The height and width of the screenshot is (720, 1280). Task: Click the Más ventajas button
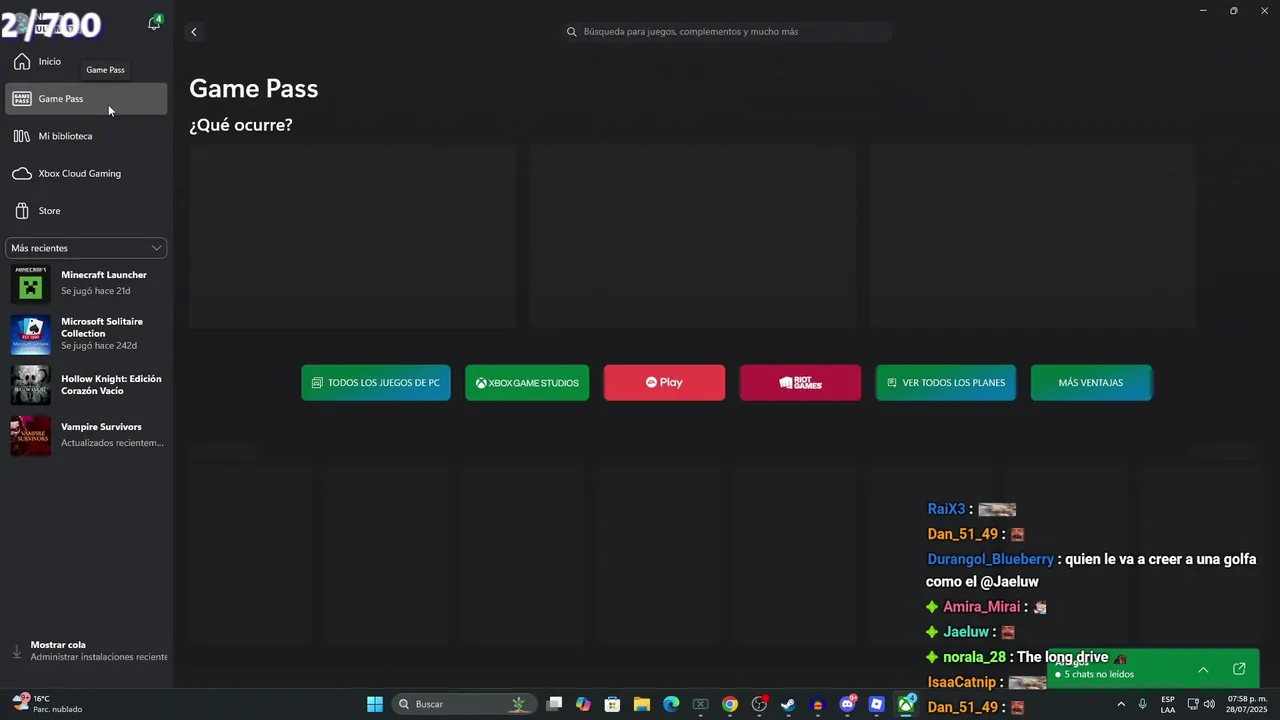(x=1091, y=383)
